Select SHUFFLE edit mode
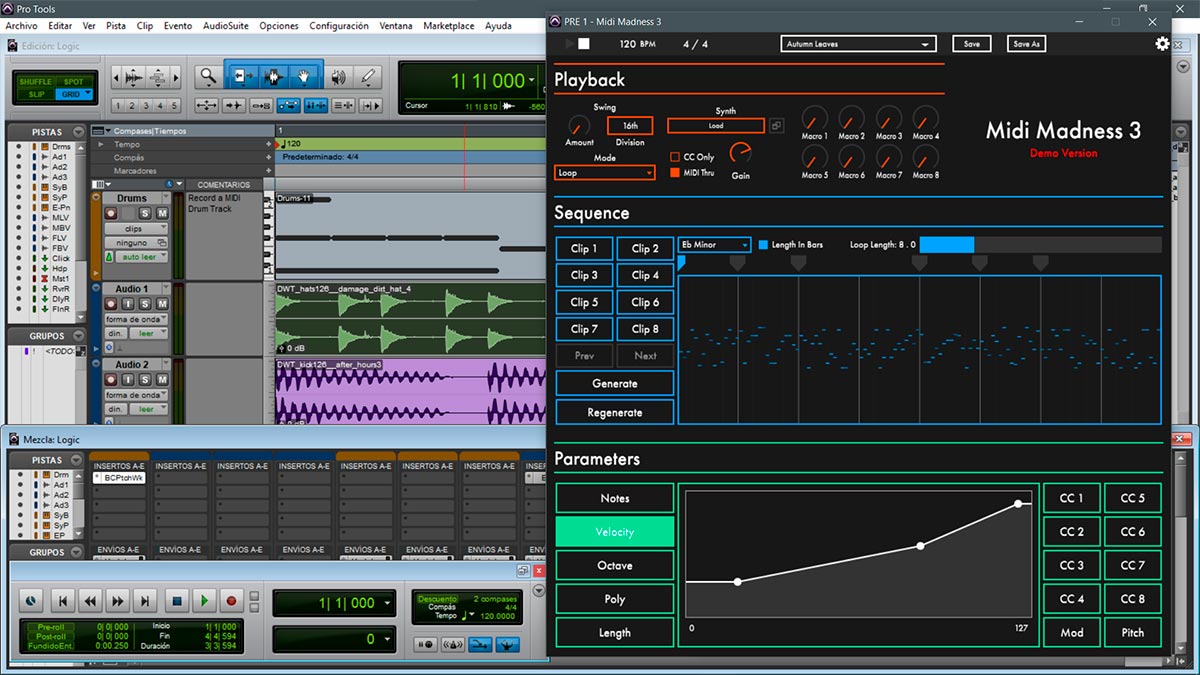The image size is (1200, 675). click(x=35, y=82)
